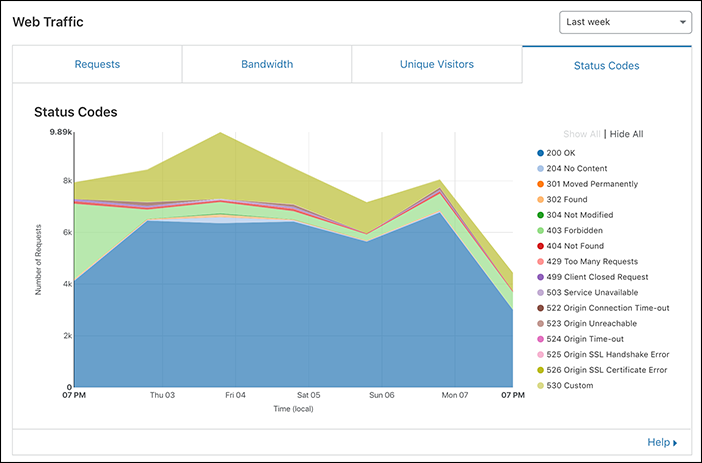The height and width of the screenshot is (463, 702).
Task: Click the 302 Found legend dot
Action: (540, 200)
